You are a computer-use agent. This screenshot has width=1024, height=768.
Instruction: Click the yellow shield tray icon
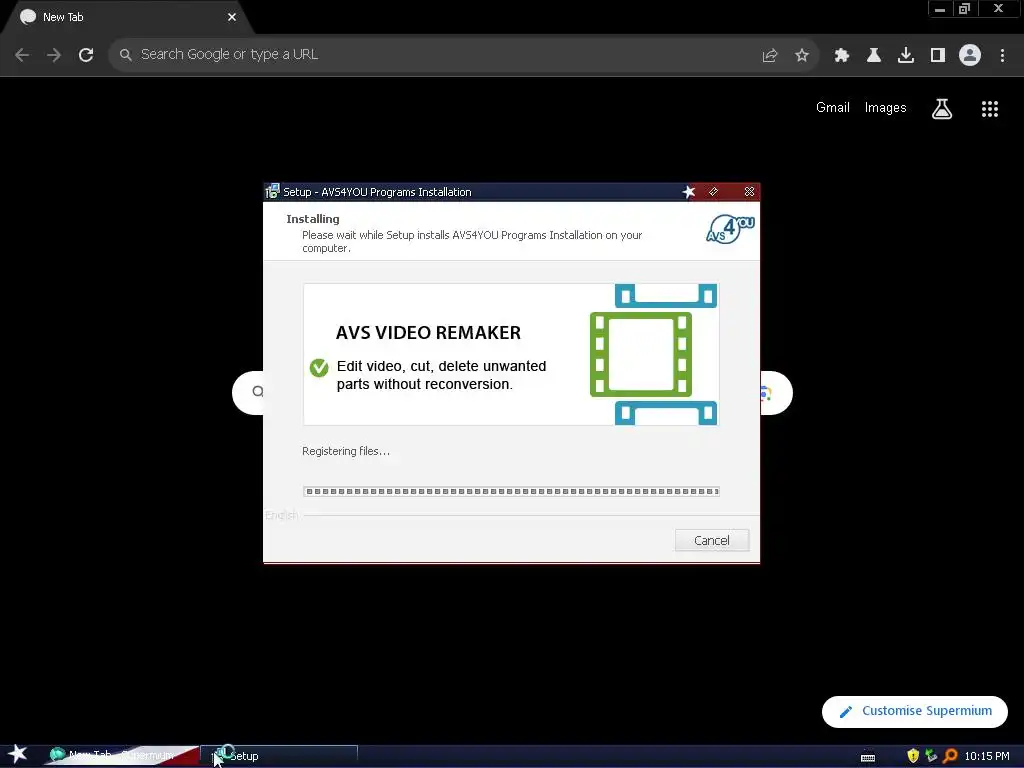click(x=913, y=756)
